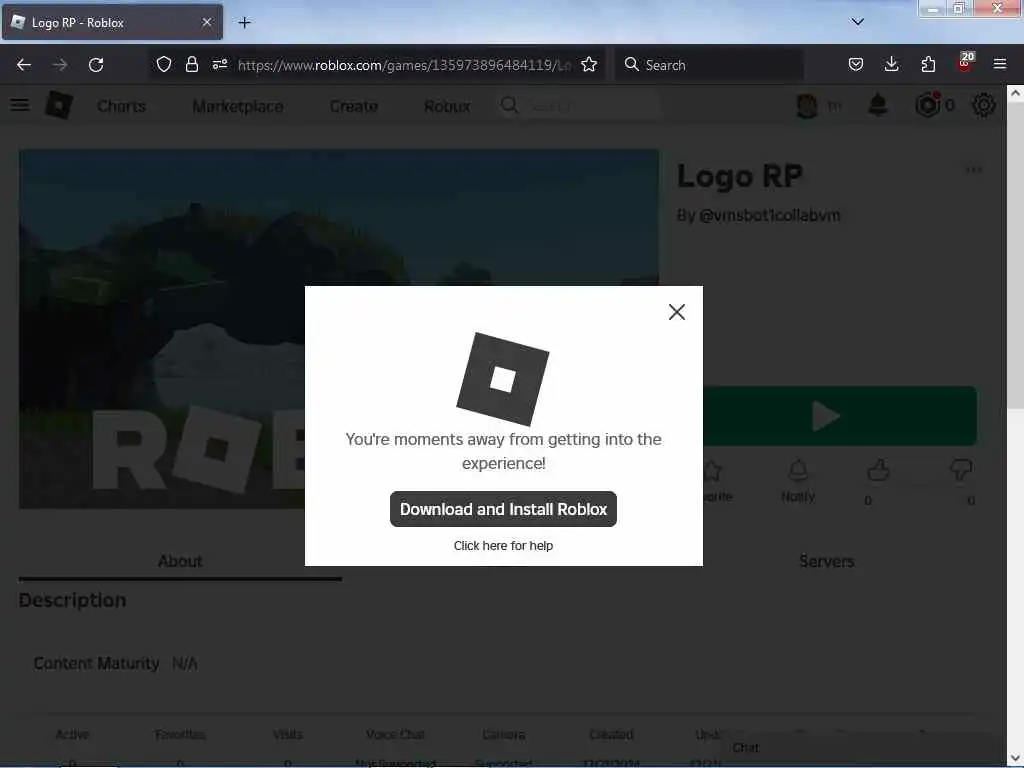
Task: Click the Roblox site search box
Action: [579, 105]
